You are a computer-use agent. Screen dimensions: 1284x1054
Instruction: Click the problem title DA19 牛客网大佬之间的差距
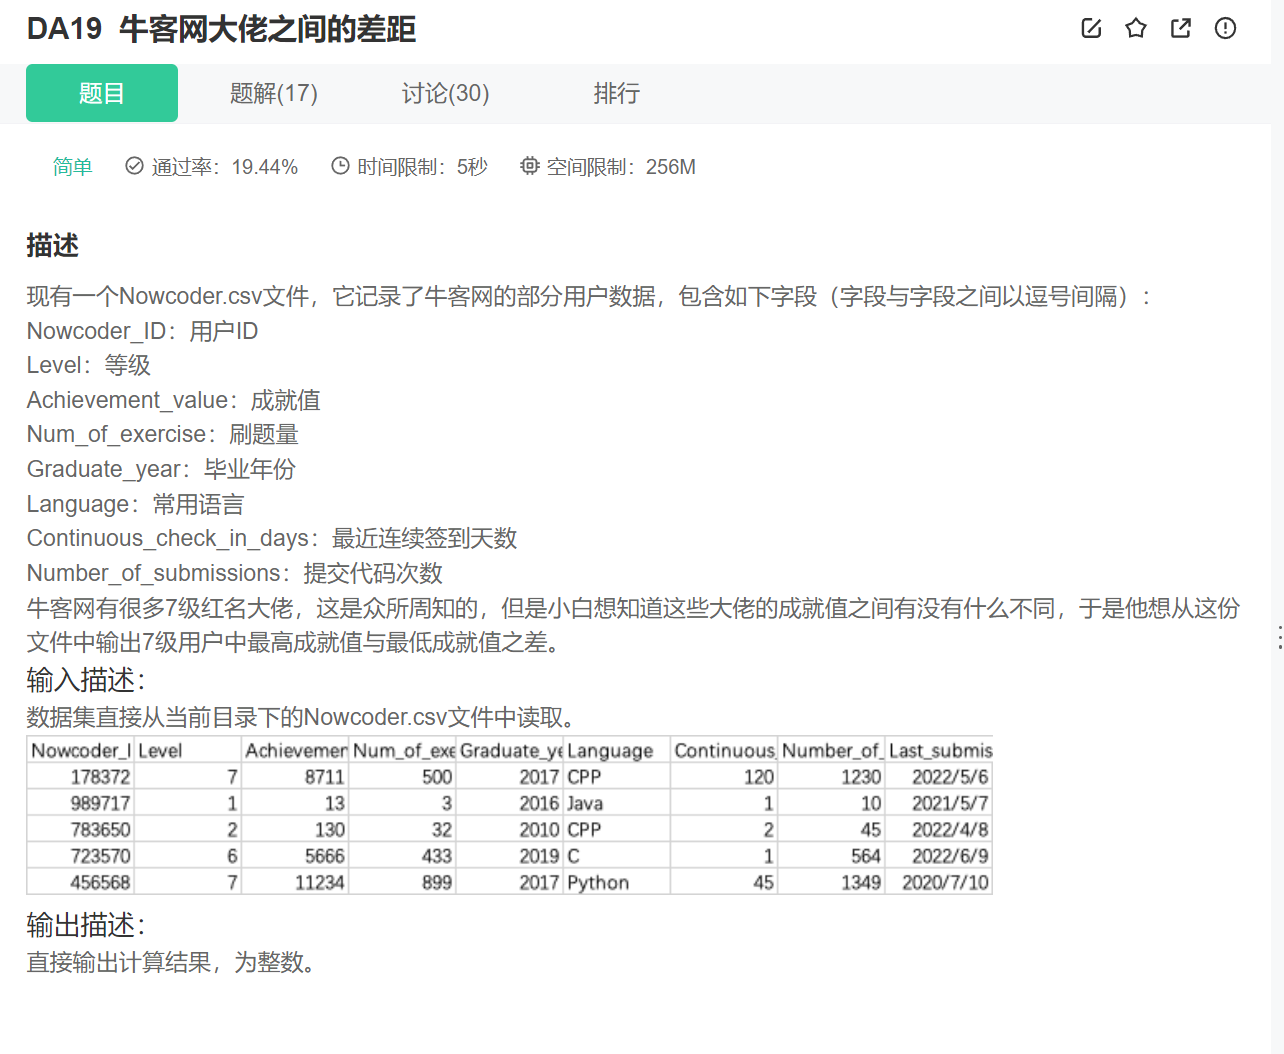pos(221,29)
